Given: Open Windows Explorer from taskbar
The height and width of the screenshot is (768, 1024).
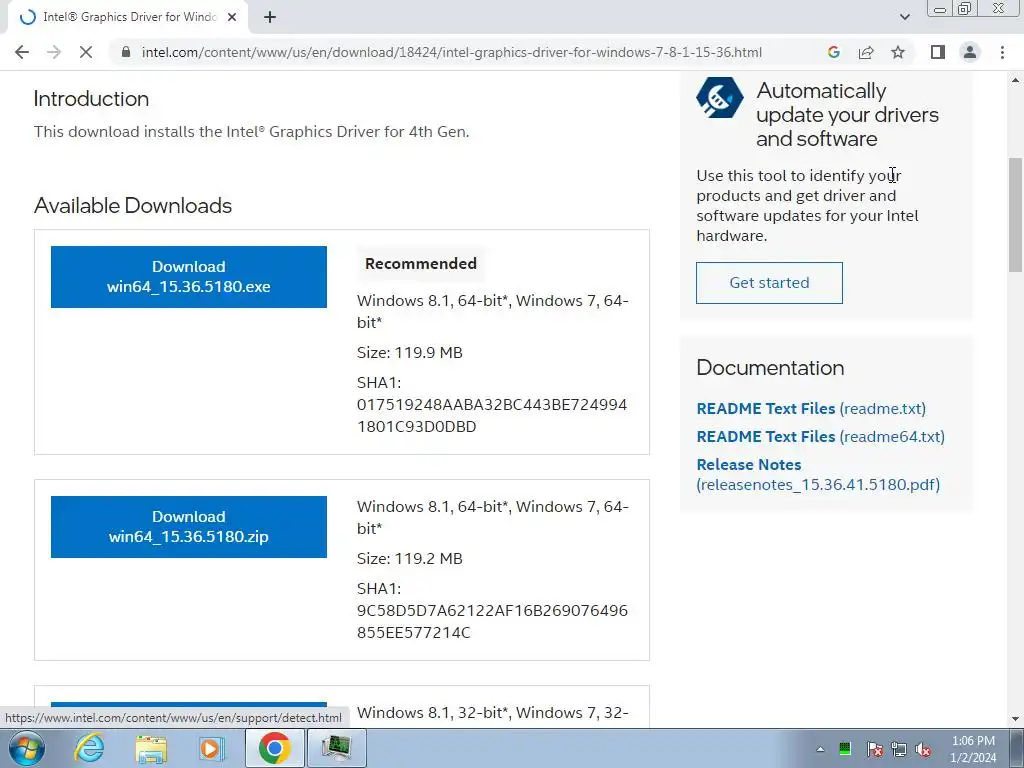Looking at the screenshot, I should [151, 748].
